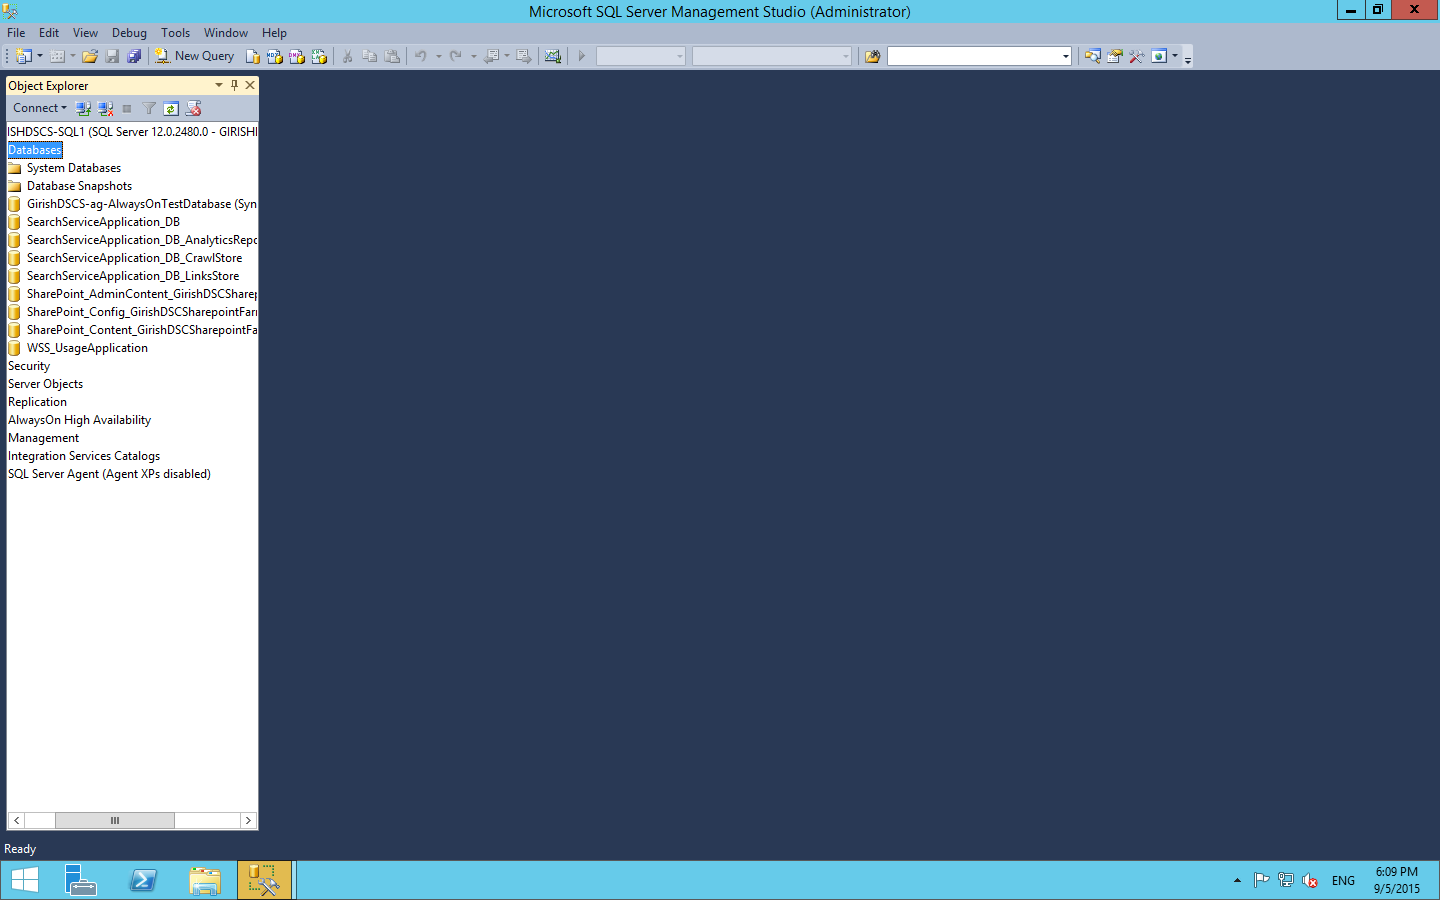Click into the Find text field
This screenshot has height=900, width=1440.
(973, 56)
